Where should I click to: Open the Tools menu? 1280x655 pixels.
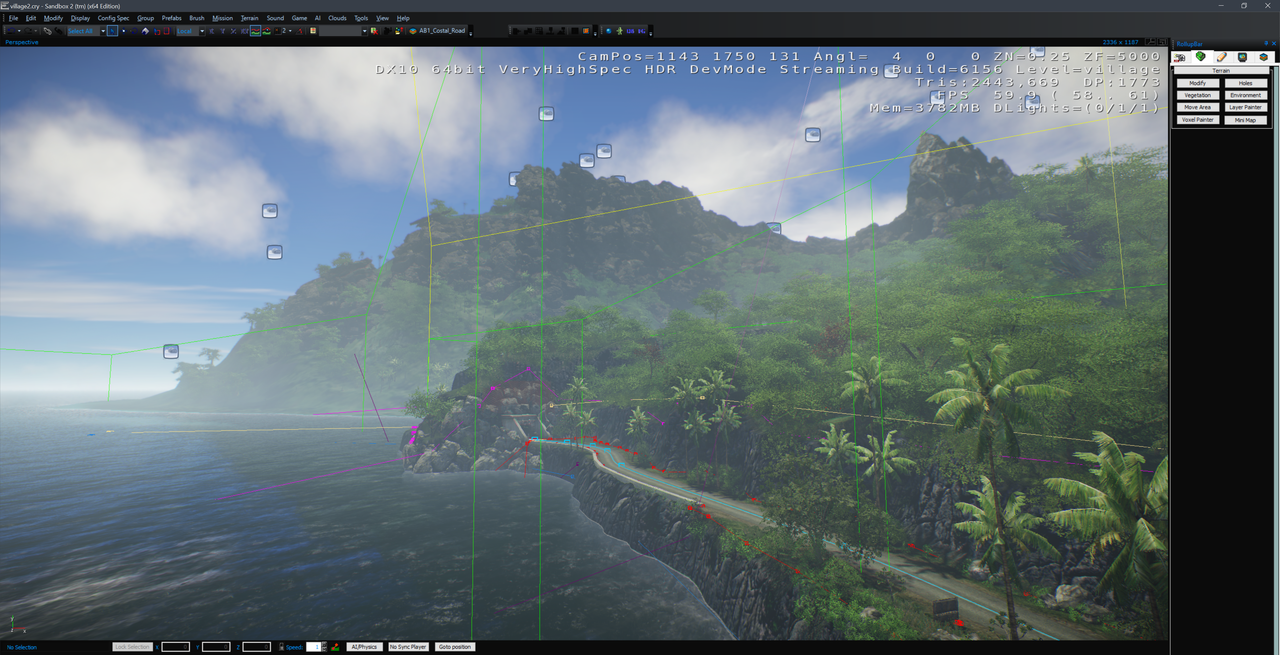click(x=361, y=18)
